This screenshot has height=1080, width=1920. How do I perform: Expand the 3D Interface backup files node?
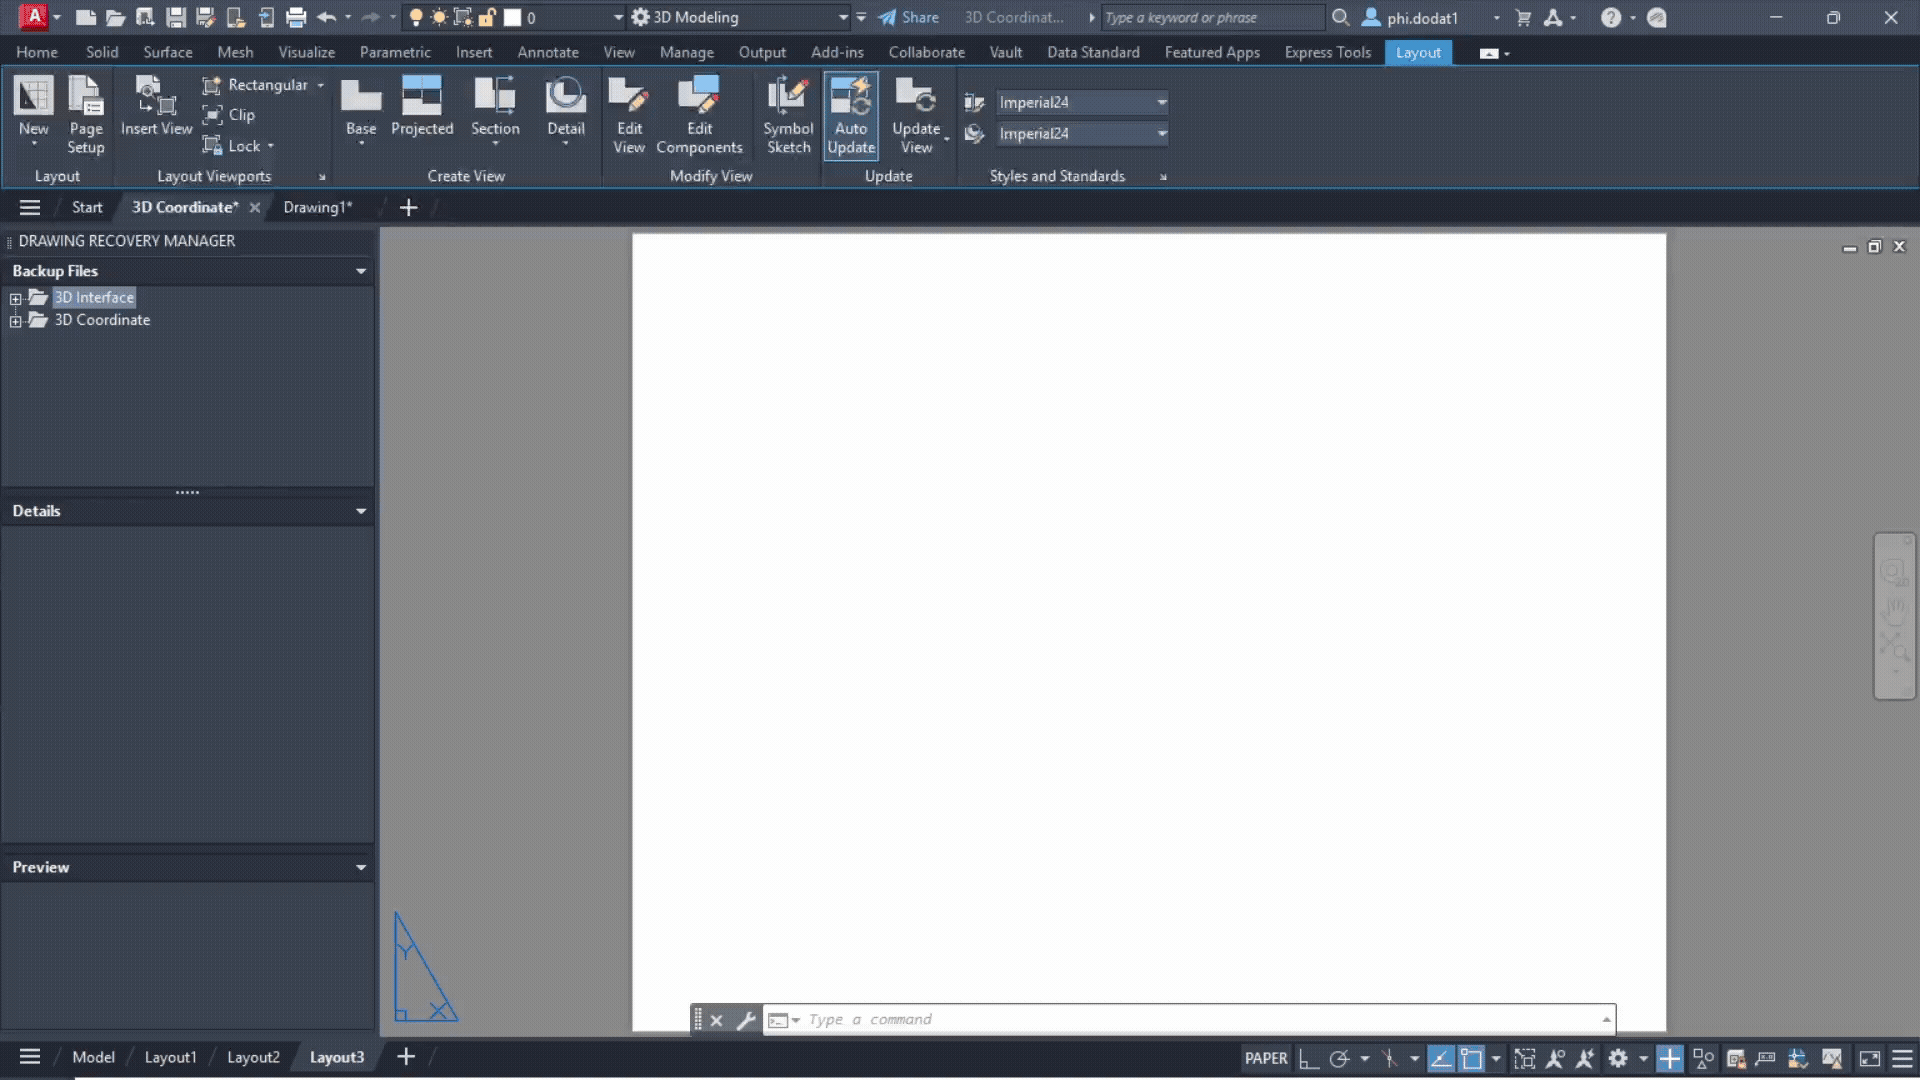pyautogui.click(x=15, y=297)
